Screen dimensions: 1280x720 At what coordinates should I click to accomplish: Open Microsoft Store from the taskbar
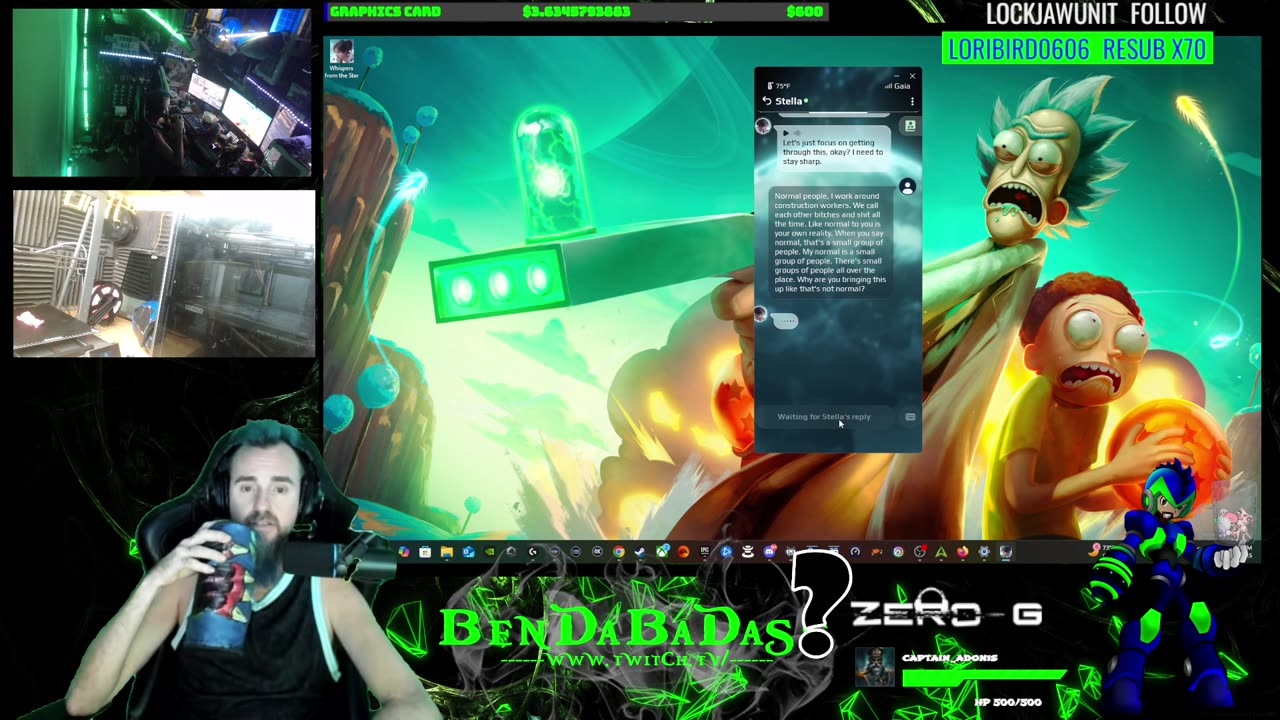(425, 551)
